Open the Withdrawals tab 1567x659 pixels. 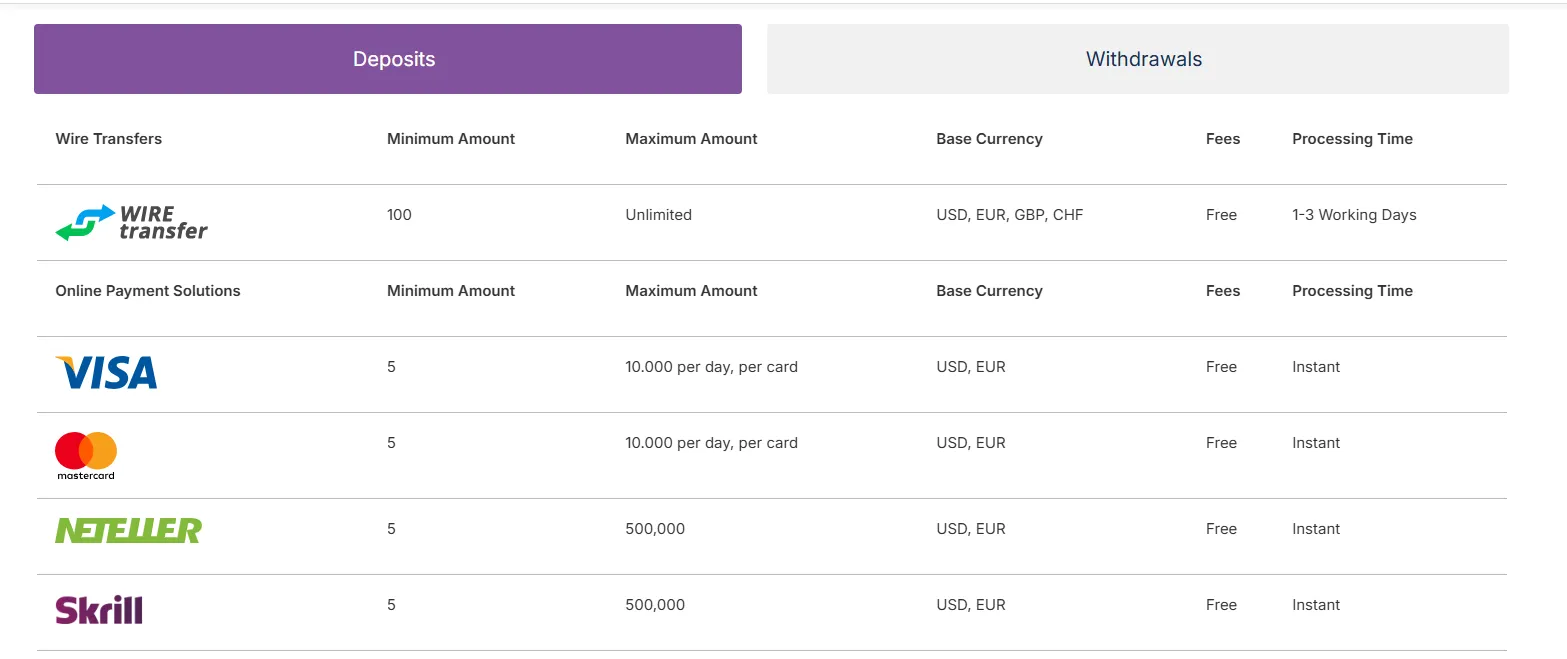pos(1138,59)
